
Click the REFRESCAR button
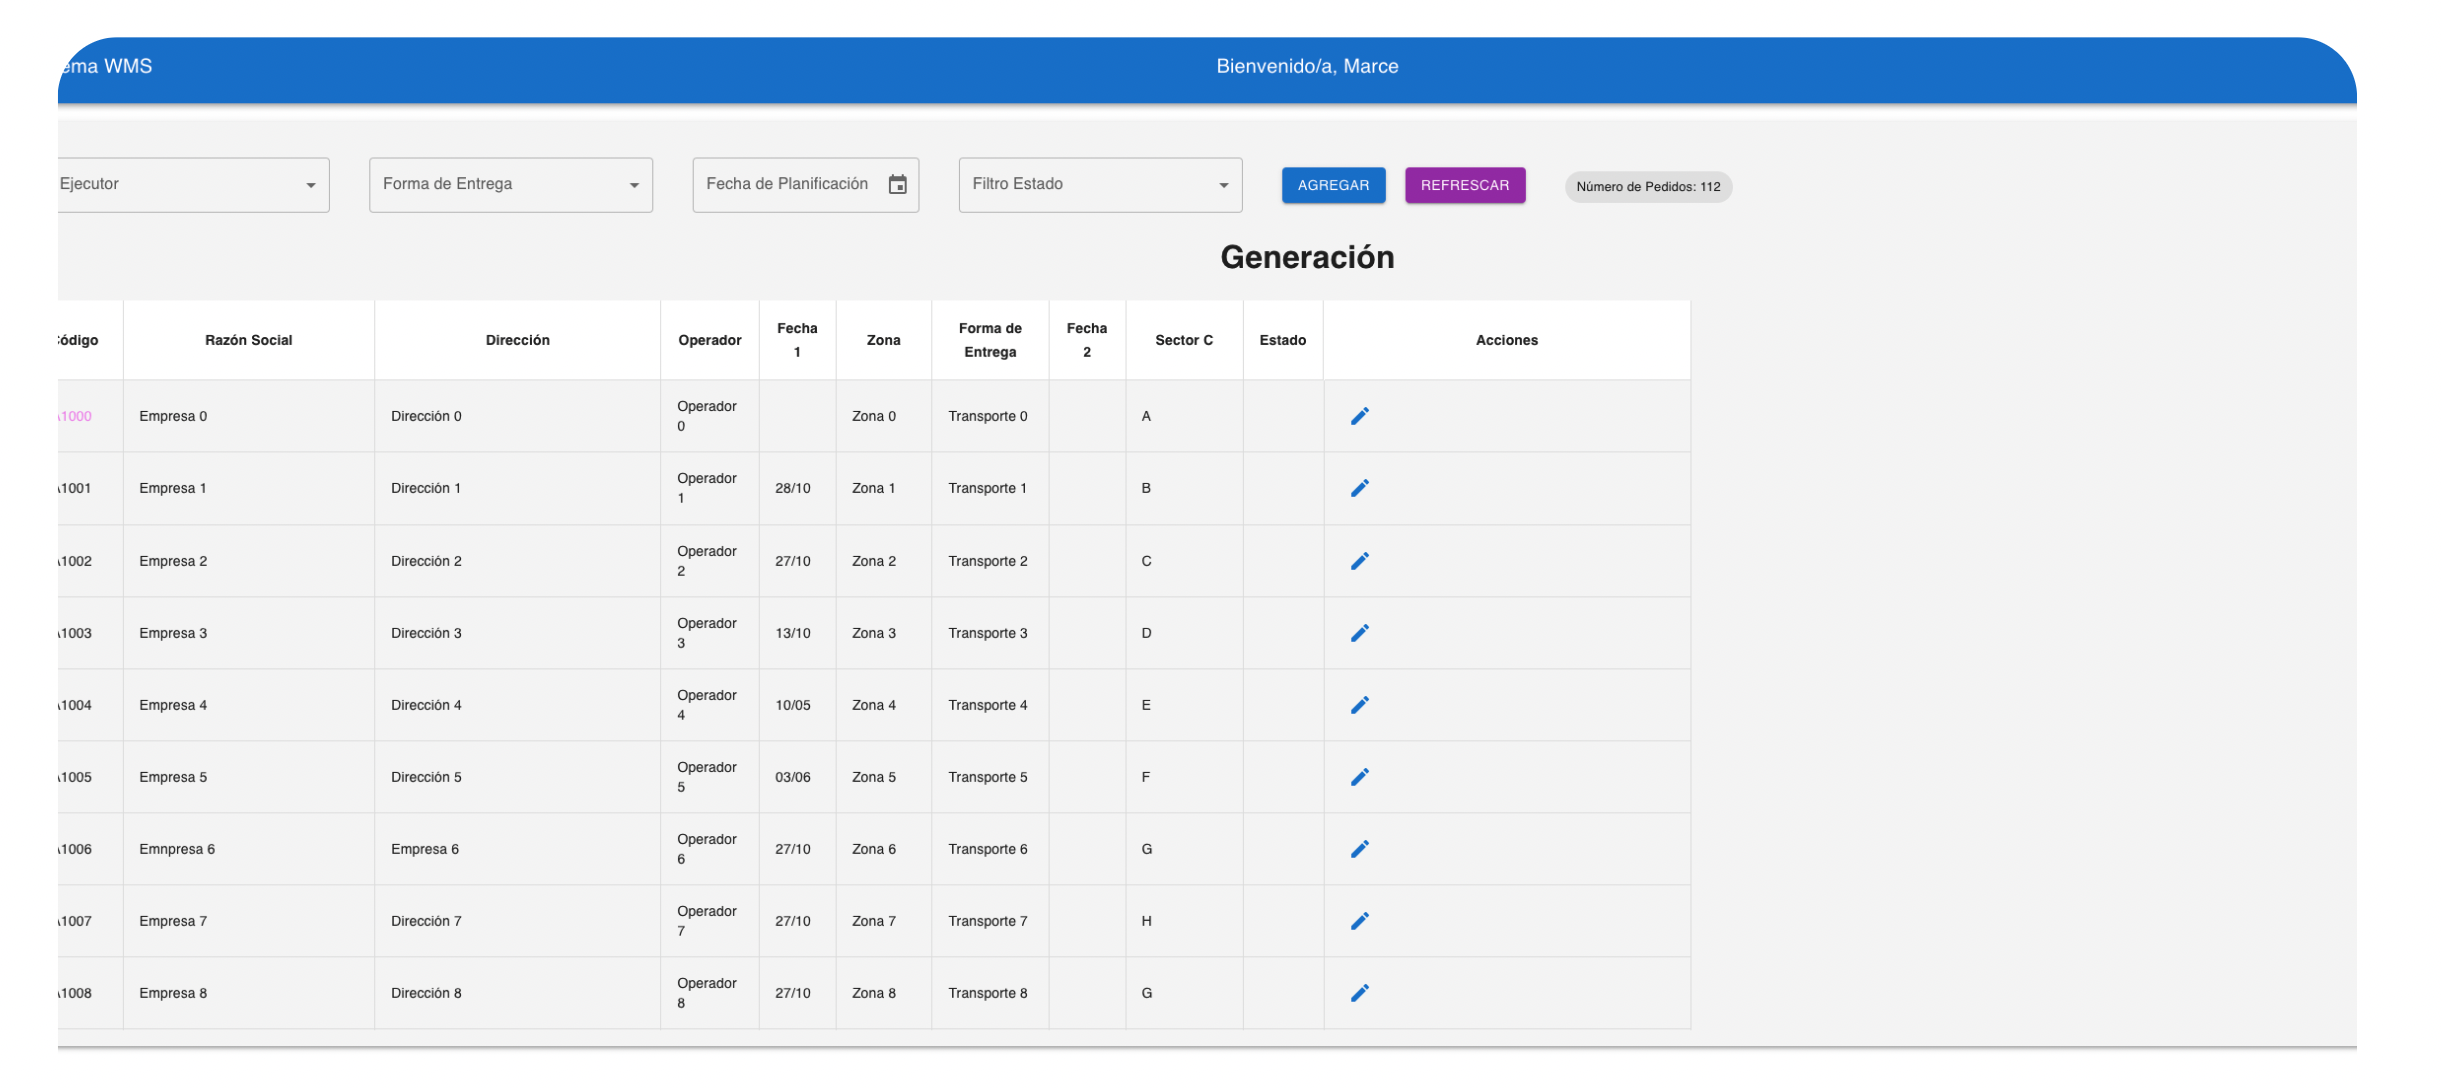pos(1464,185)
